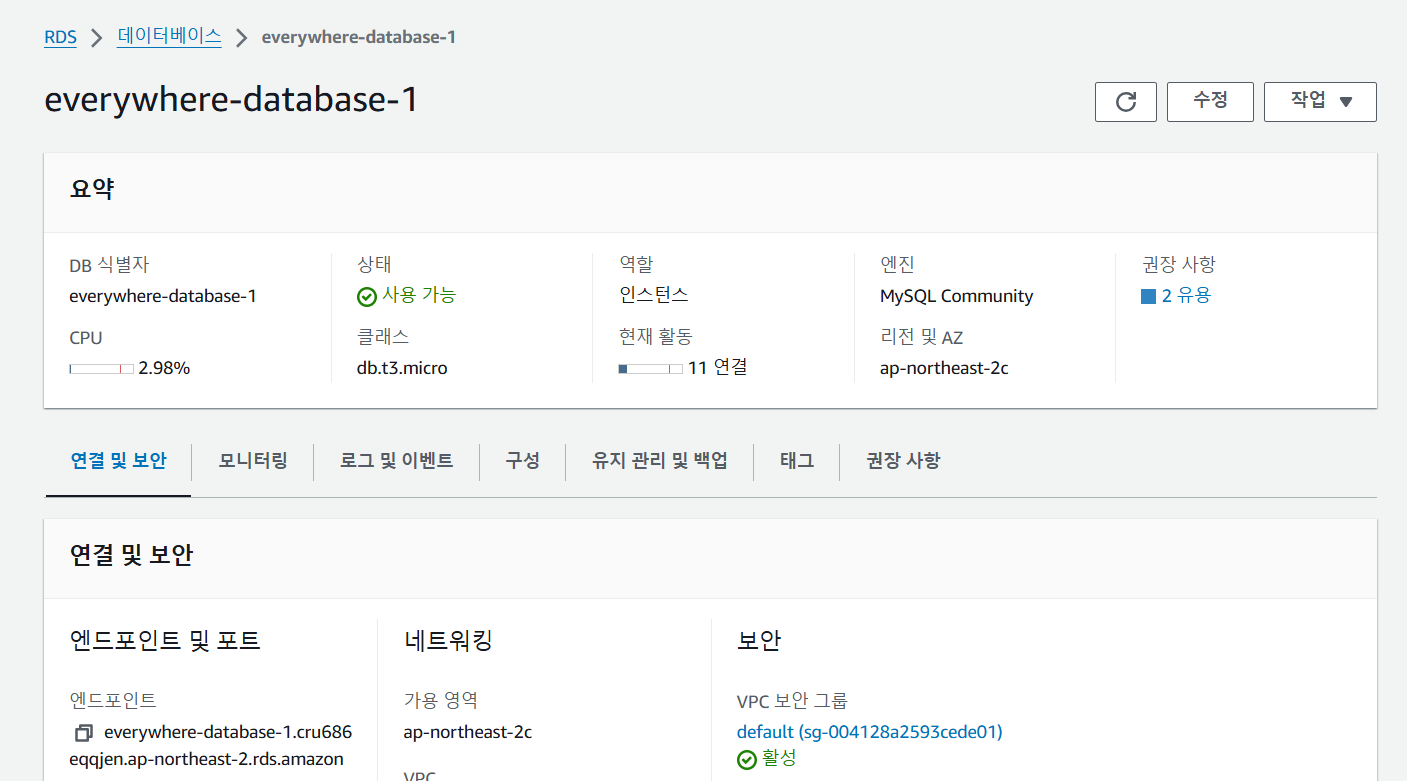Go to RDS breadcrumb link
The image size is (1407, 781).
(x=61, y=38)
